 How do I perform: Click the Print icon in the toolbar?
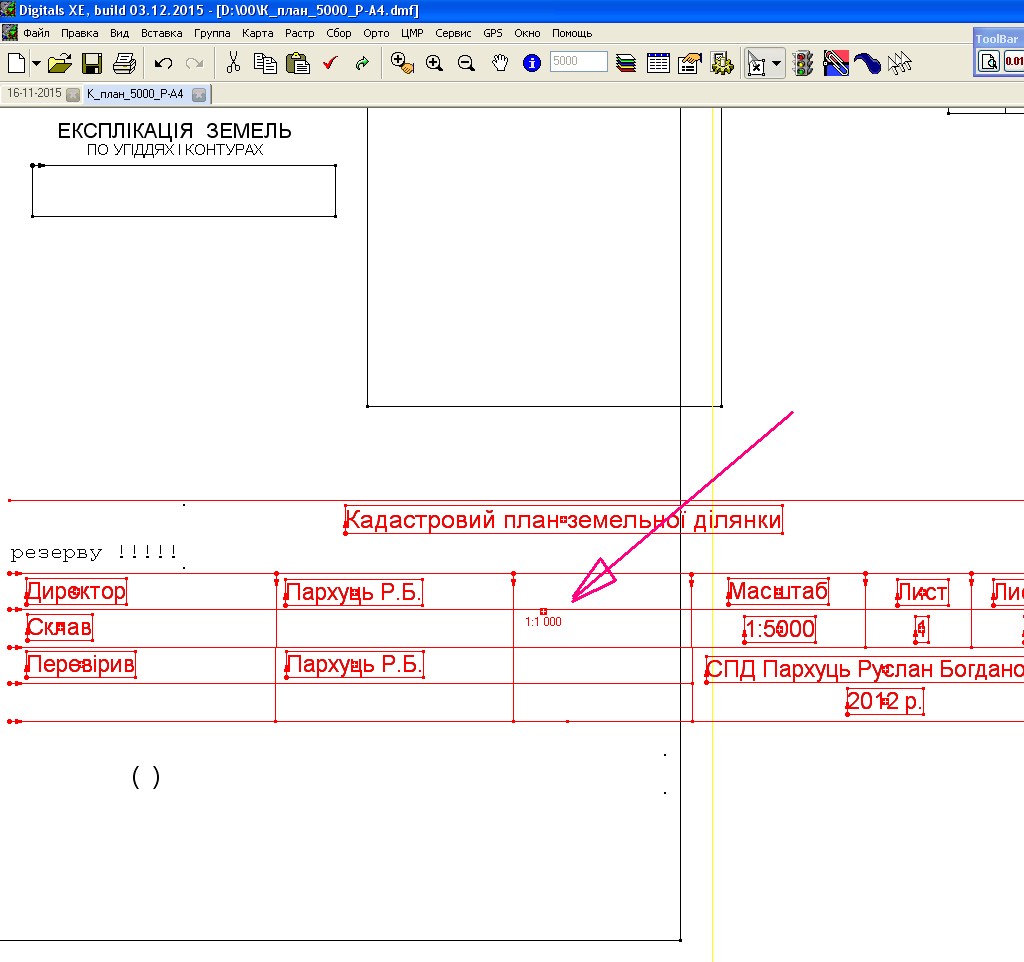[x=124, y=63]
